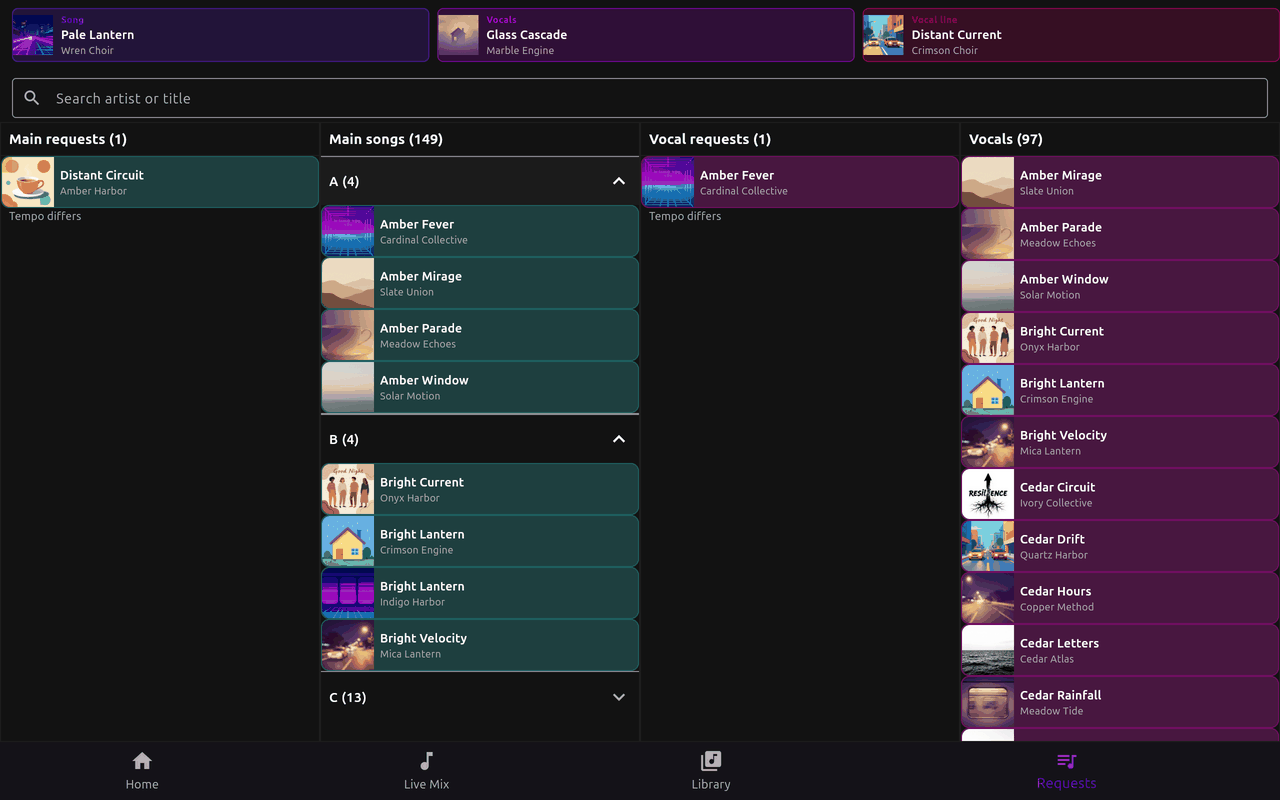Go to the Home tab

(x=142, y=770)
